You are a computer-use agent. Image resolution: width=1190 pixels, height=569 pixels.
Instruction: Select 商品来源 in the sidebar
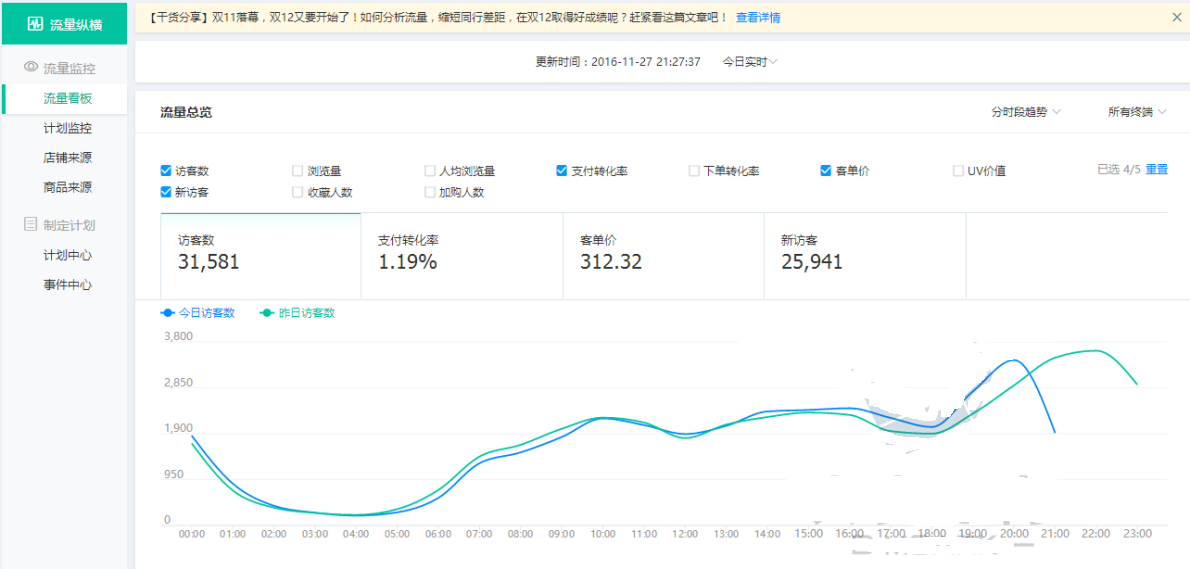point(67,187)
